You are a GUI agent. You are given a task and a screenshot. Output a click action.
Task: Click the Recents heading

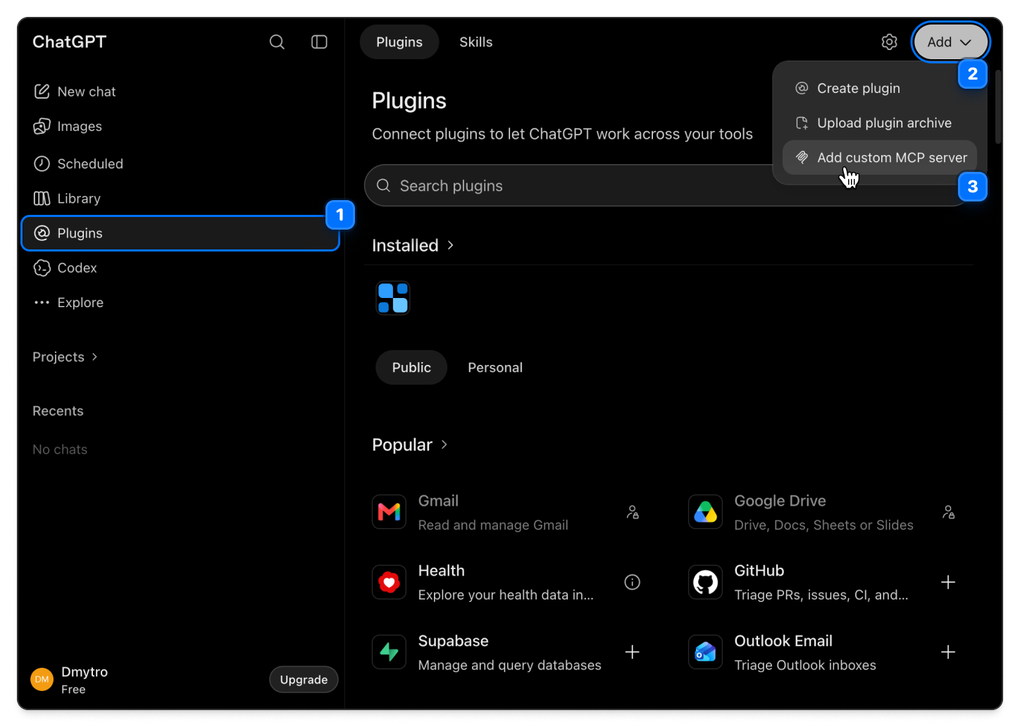58,411
